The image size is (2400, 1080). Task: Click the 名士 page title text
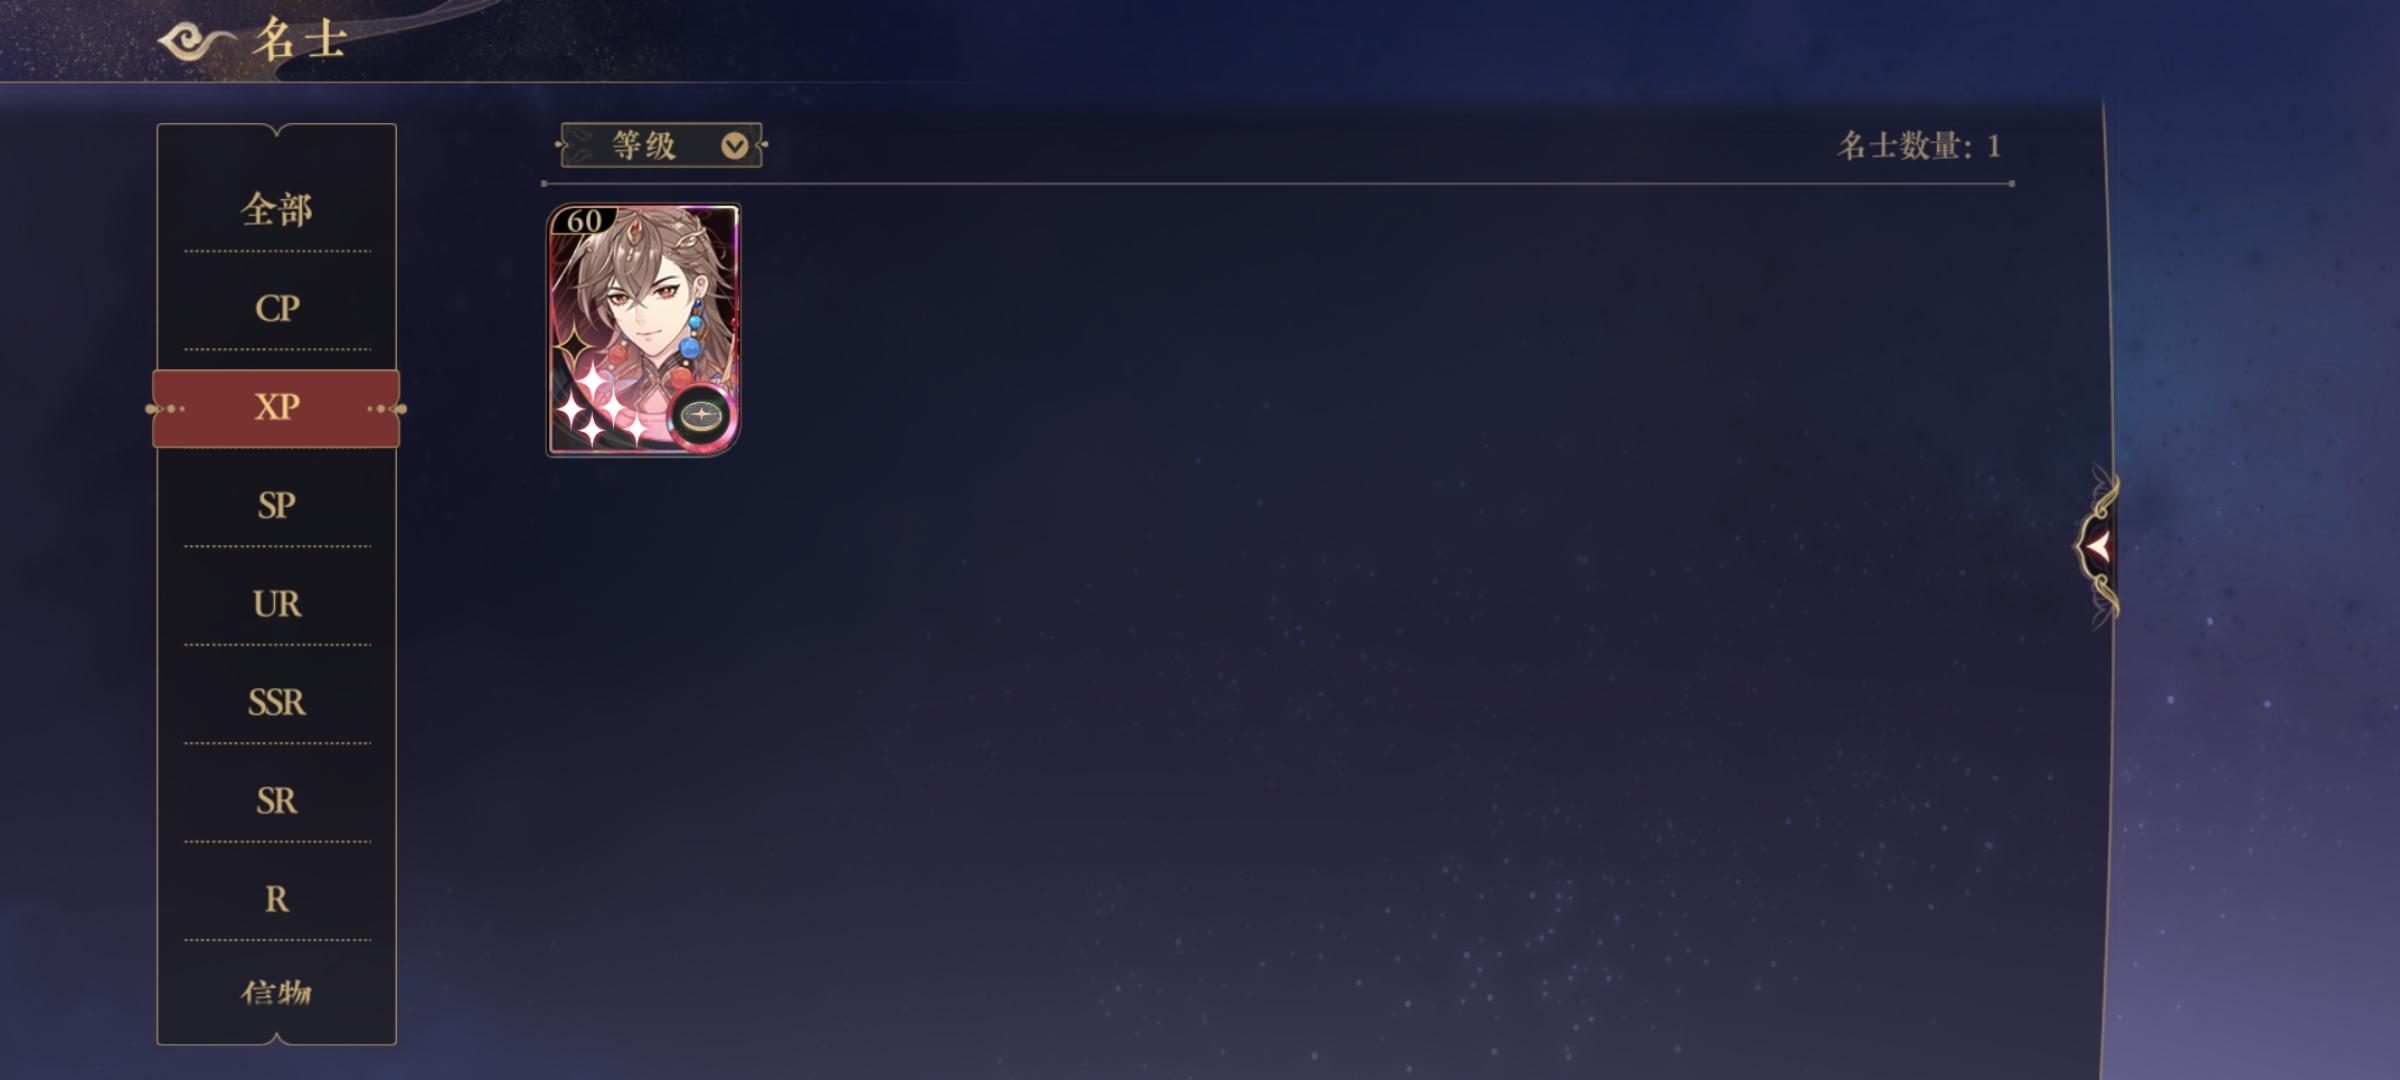[299, 41]
